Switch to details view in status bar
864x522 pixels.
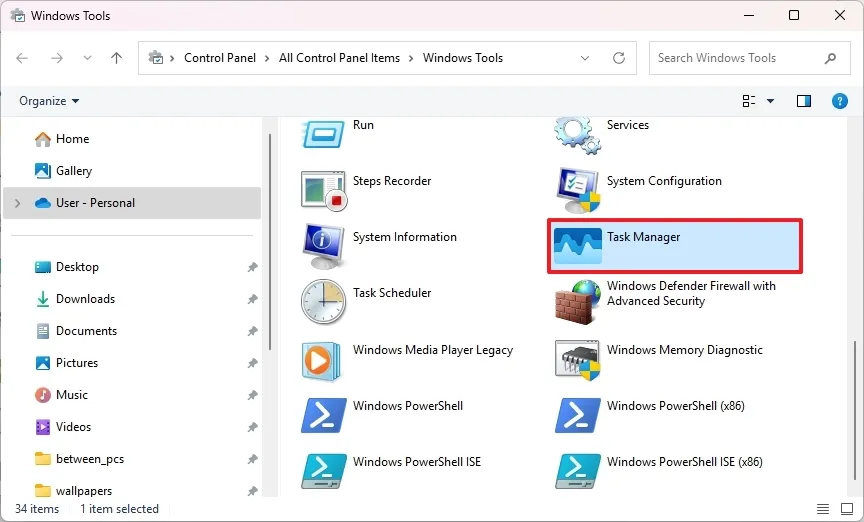point(823,509)
